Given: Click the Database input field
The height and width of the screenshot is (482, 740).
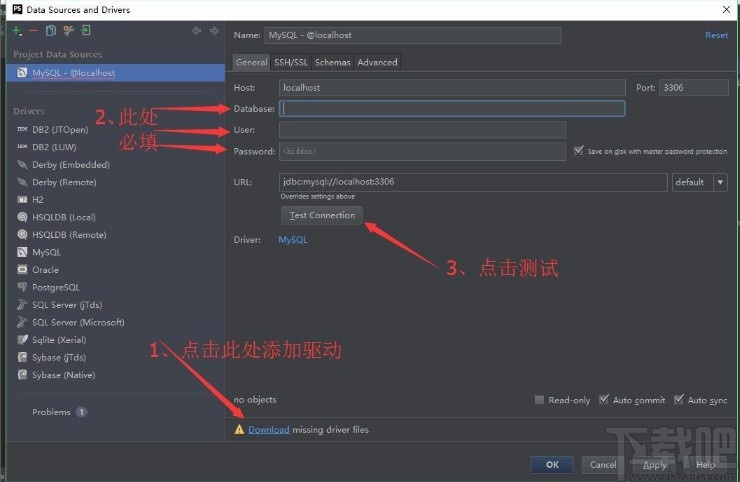Looking at the screenshot, I should point(452,109).
